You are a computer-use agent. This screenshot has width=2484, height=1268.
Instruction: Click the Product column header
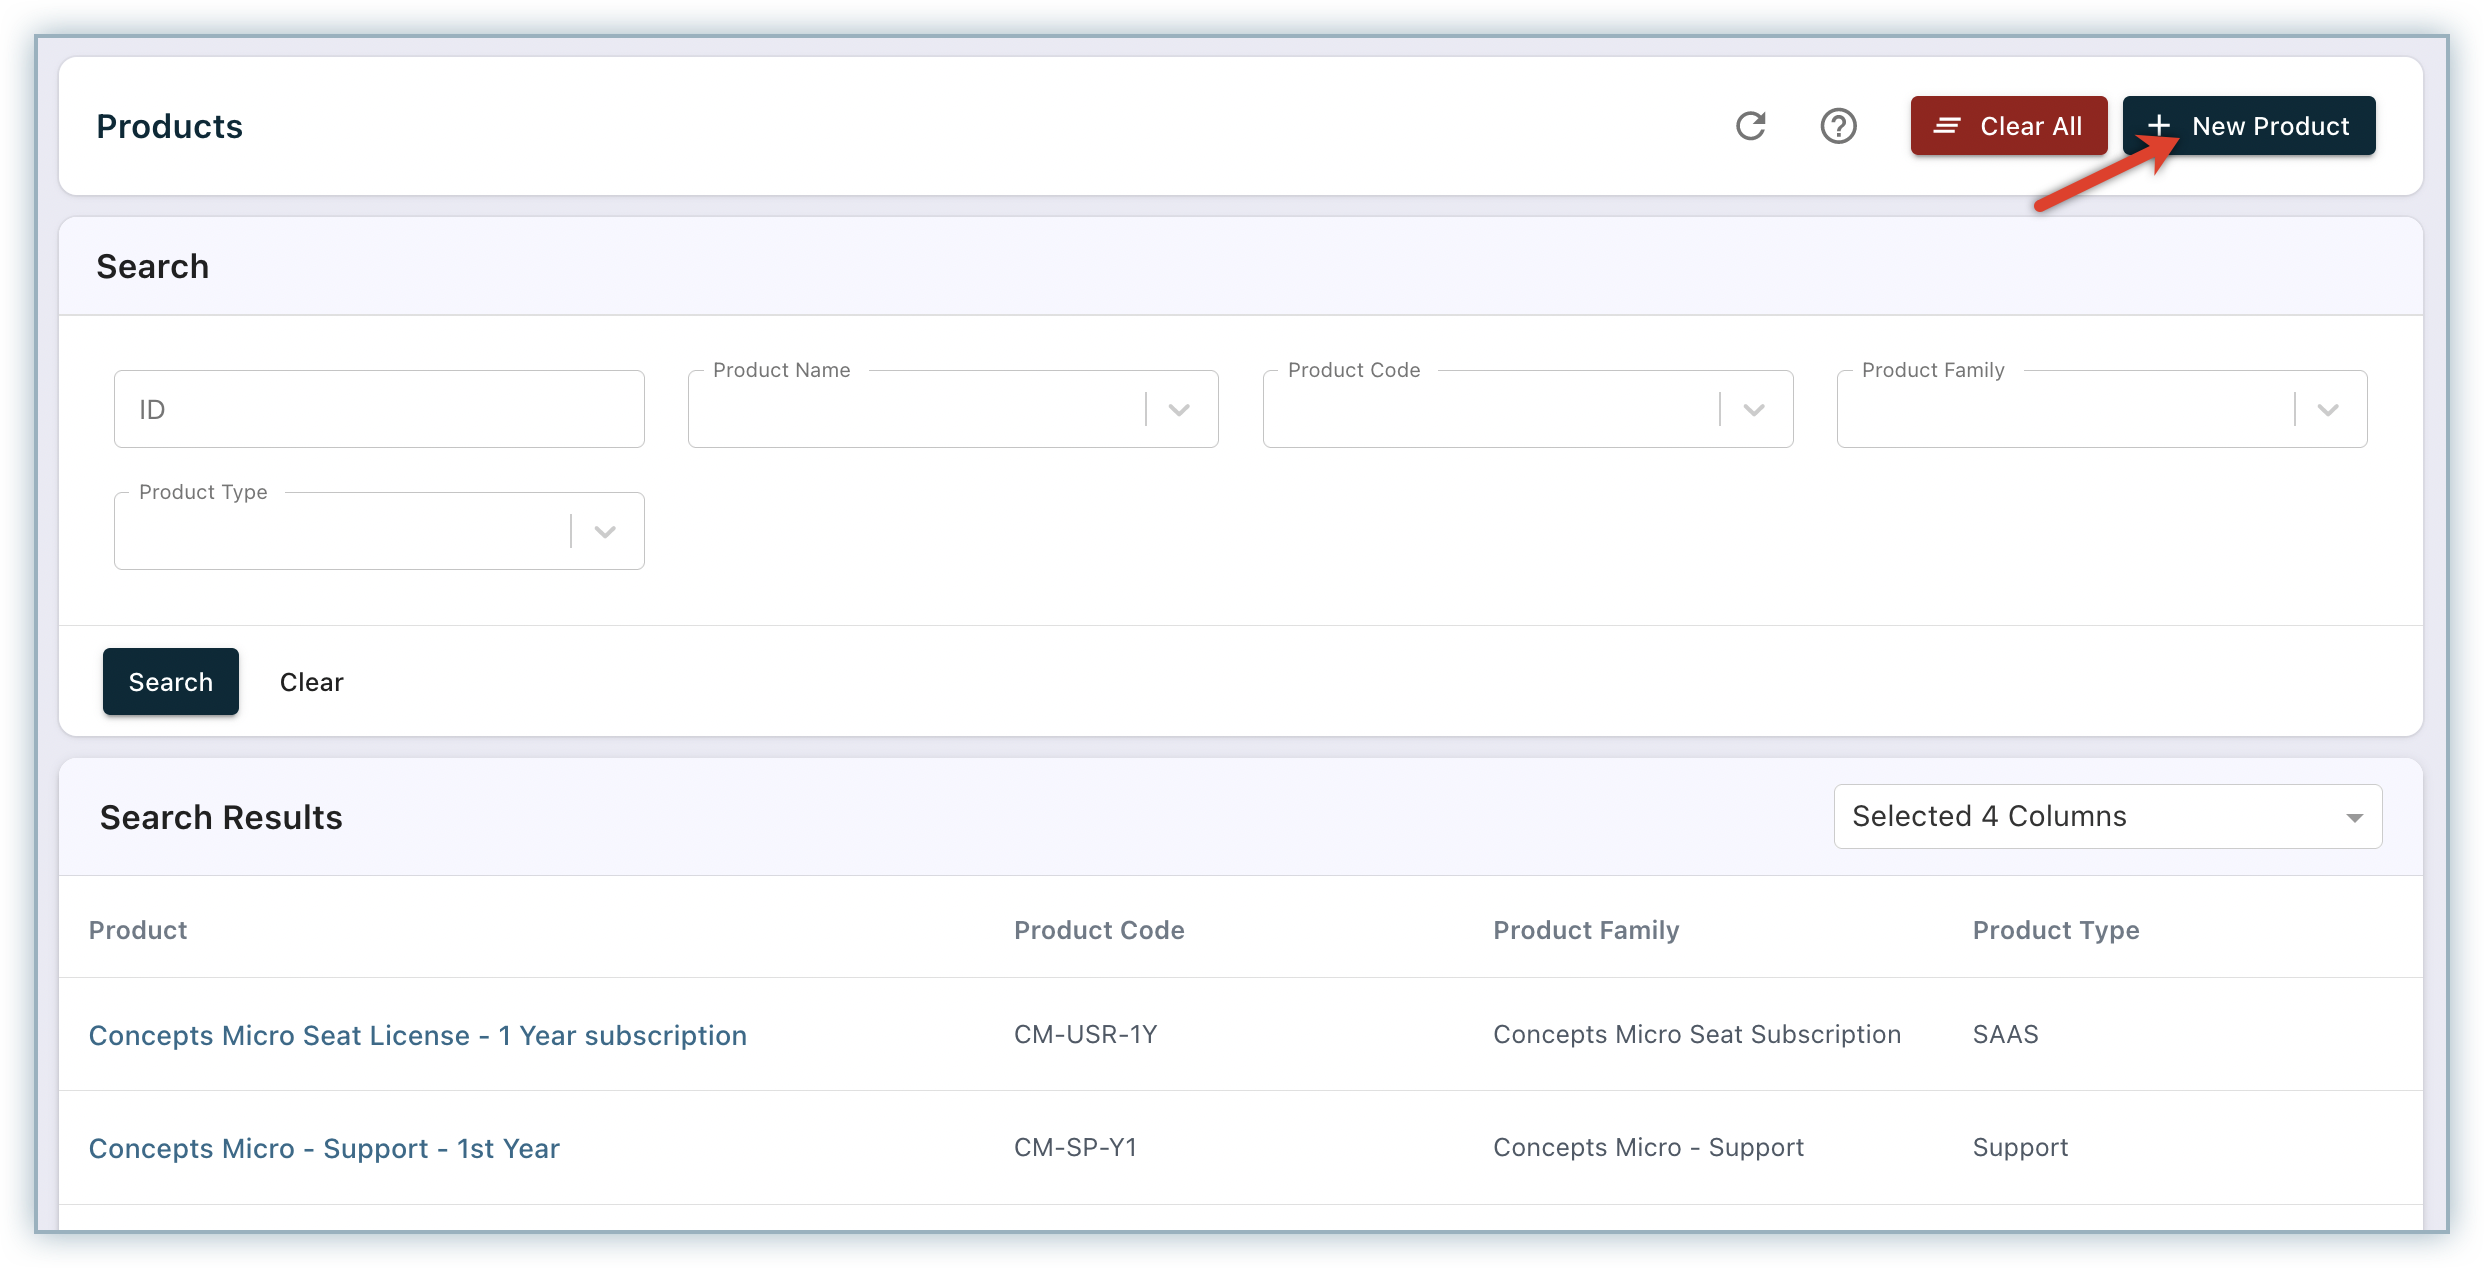(x=138, y=930)
